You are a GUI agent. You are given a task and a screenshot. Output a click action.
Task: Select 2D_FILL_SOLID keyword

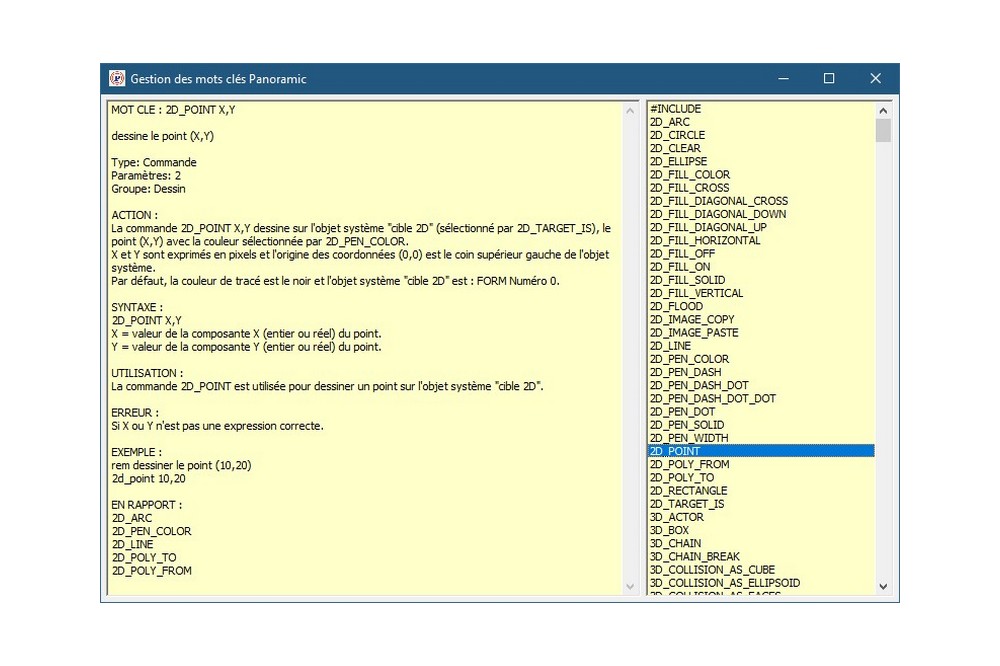pos(761,280)
